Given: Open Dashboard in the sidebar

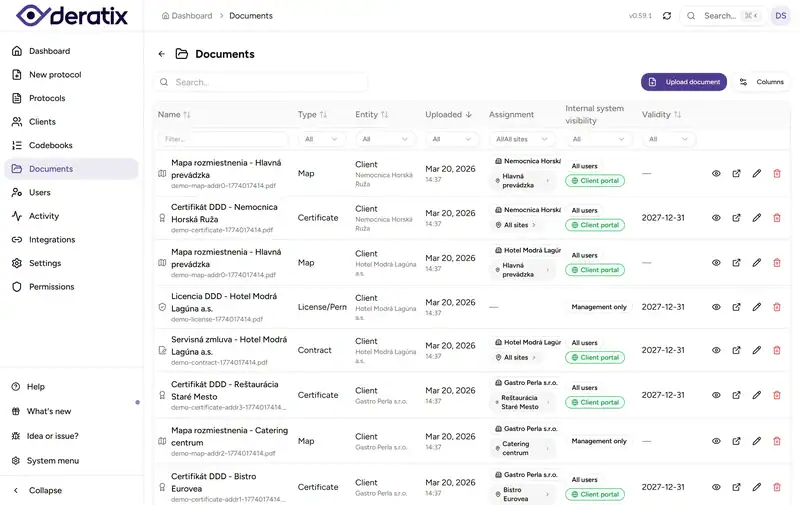Looking at the screenshot, I should pos(71,51).
